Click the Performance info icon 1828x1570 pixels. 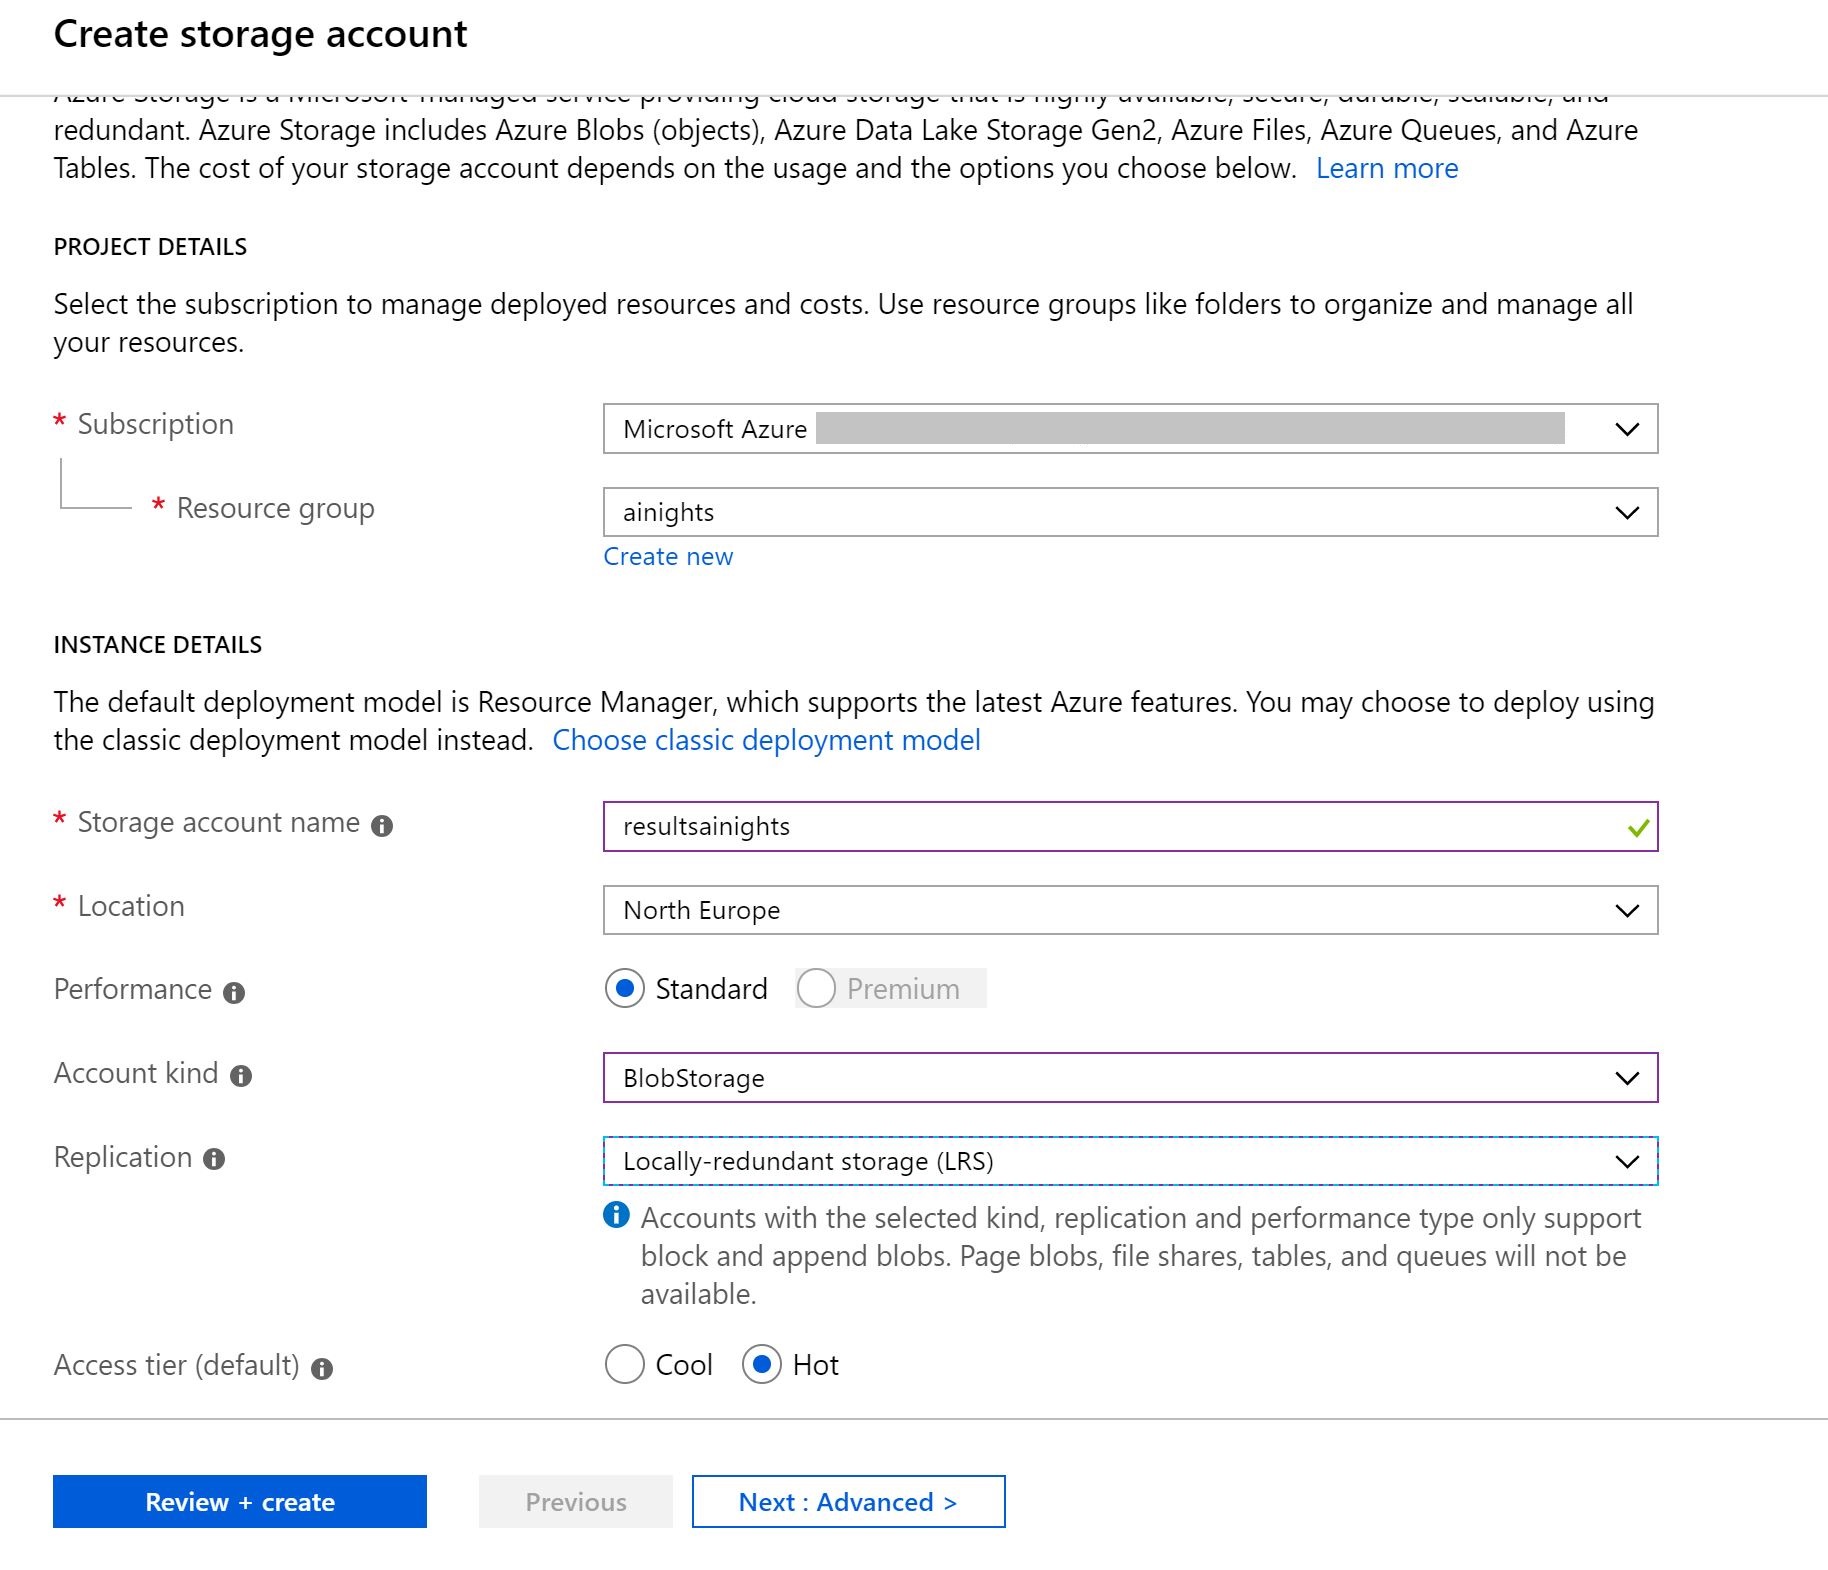[234, 993]
